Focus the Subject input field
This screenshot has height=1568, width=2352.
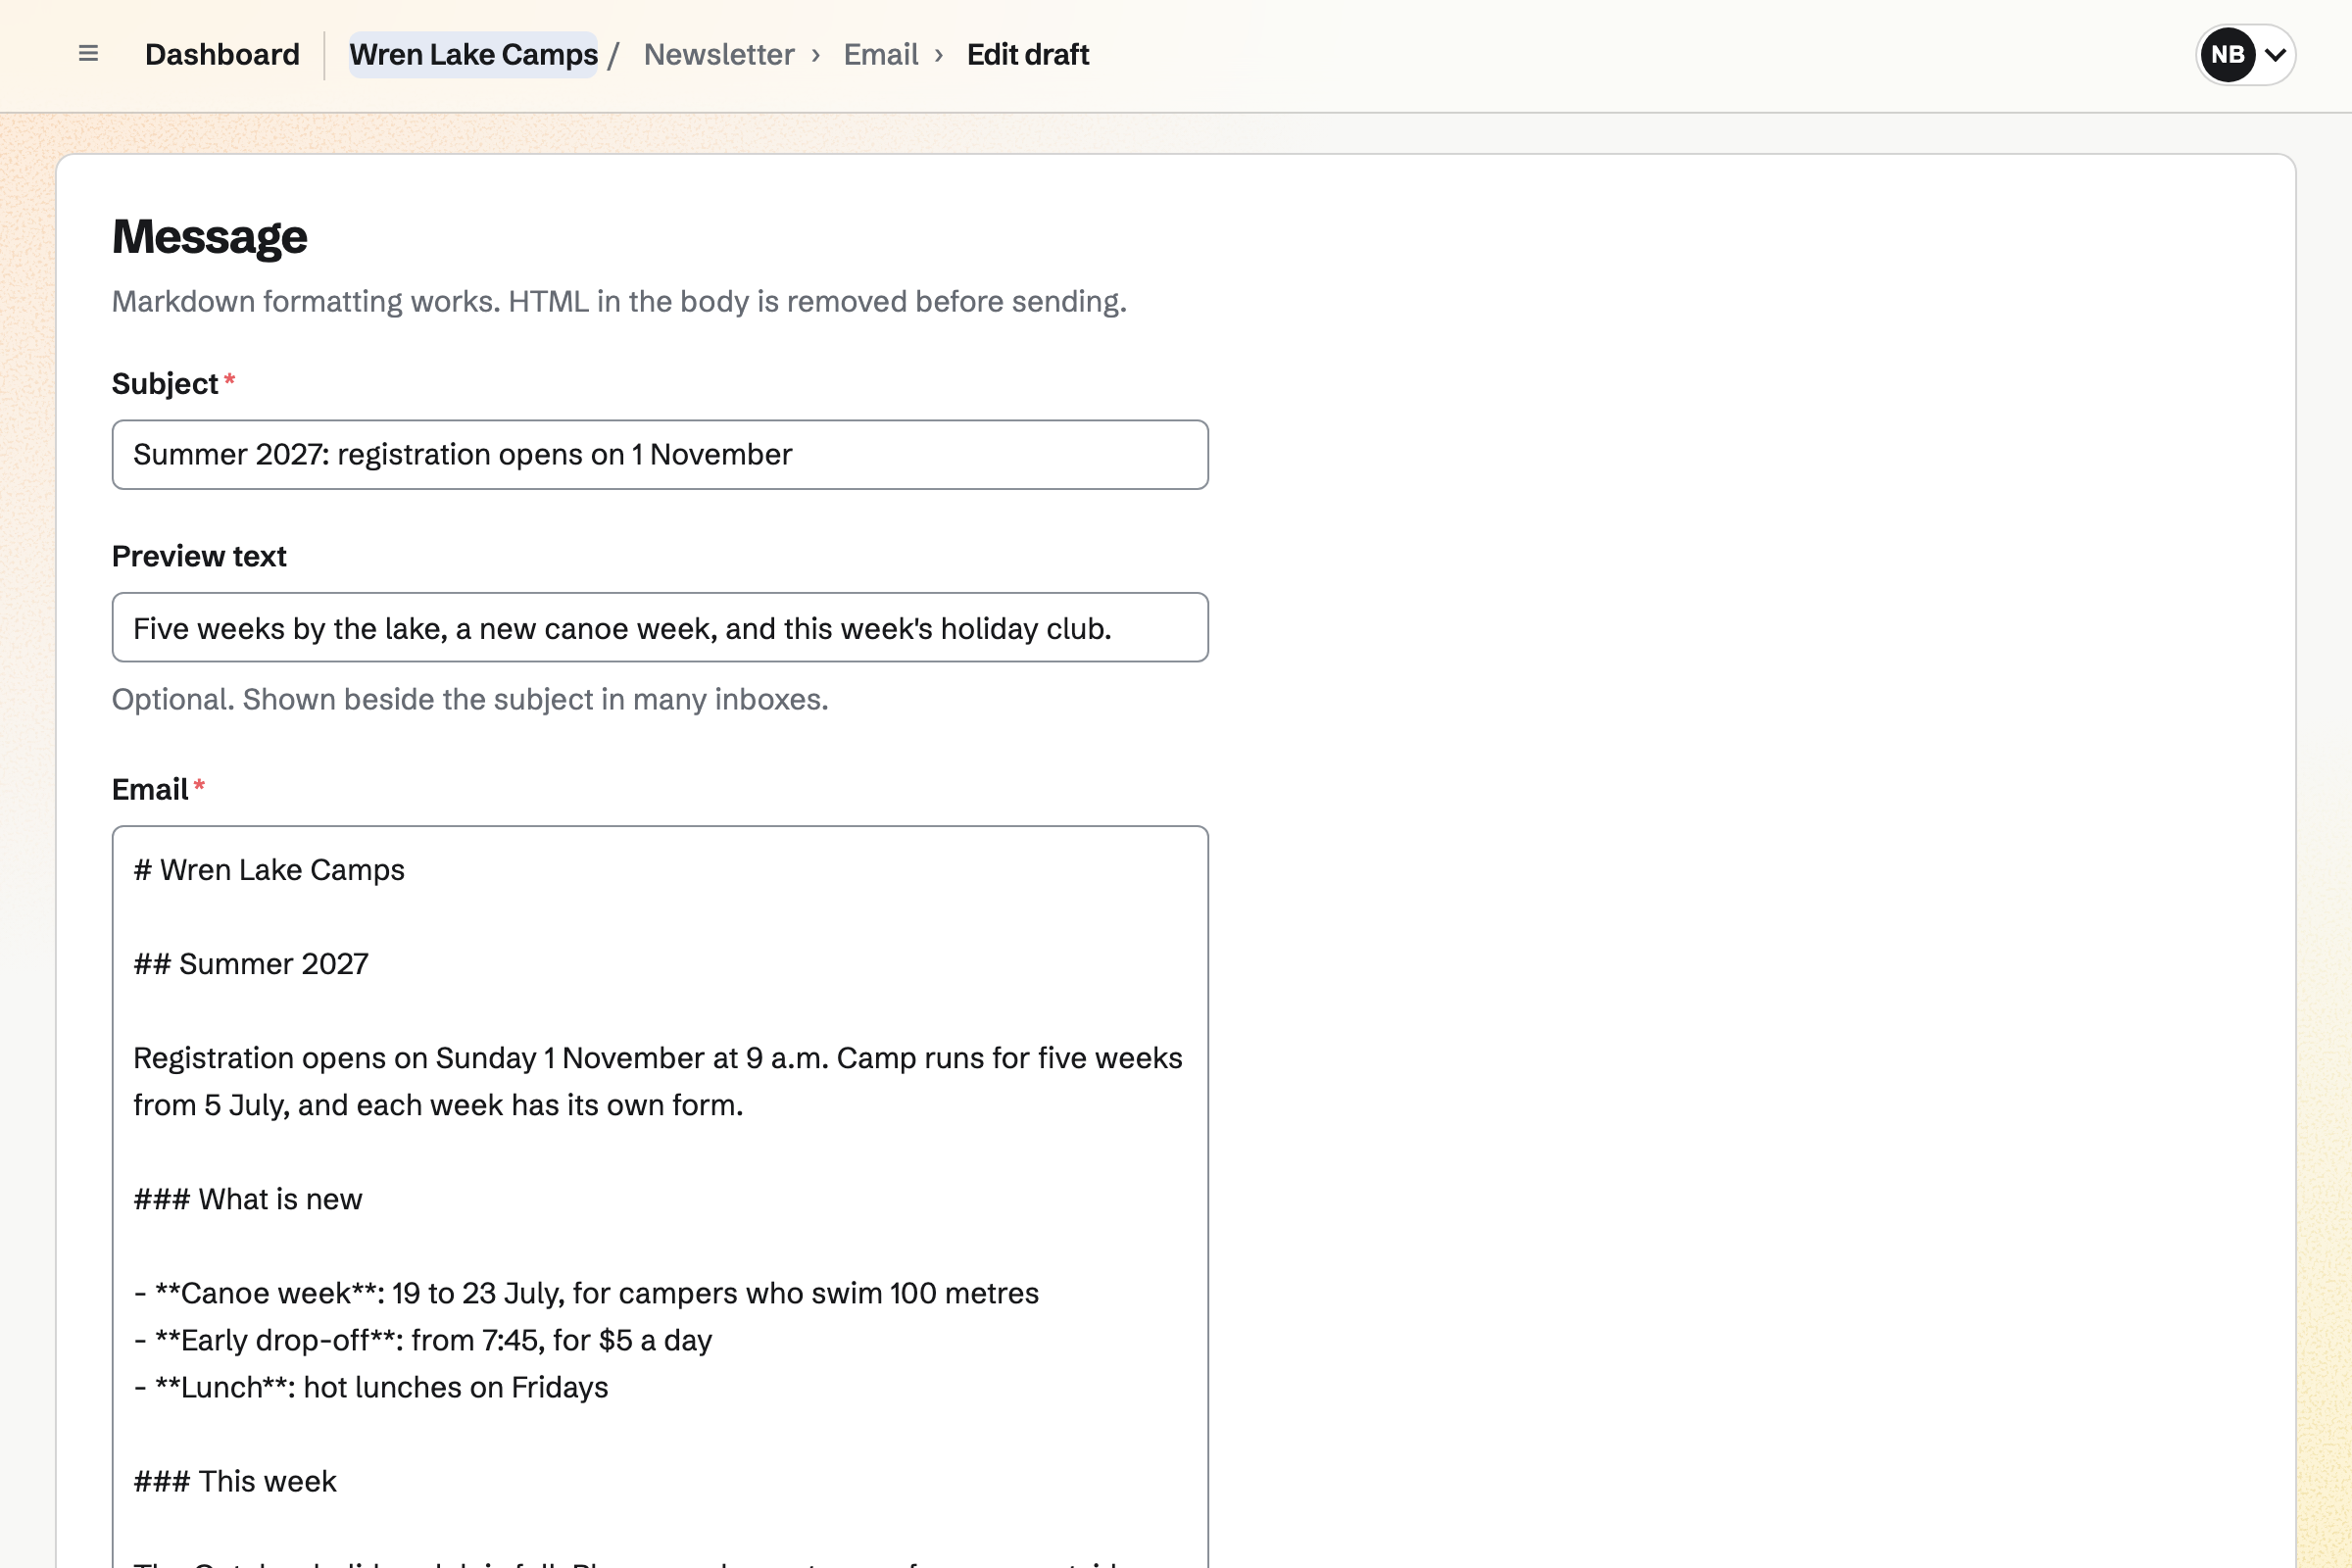660,455
